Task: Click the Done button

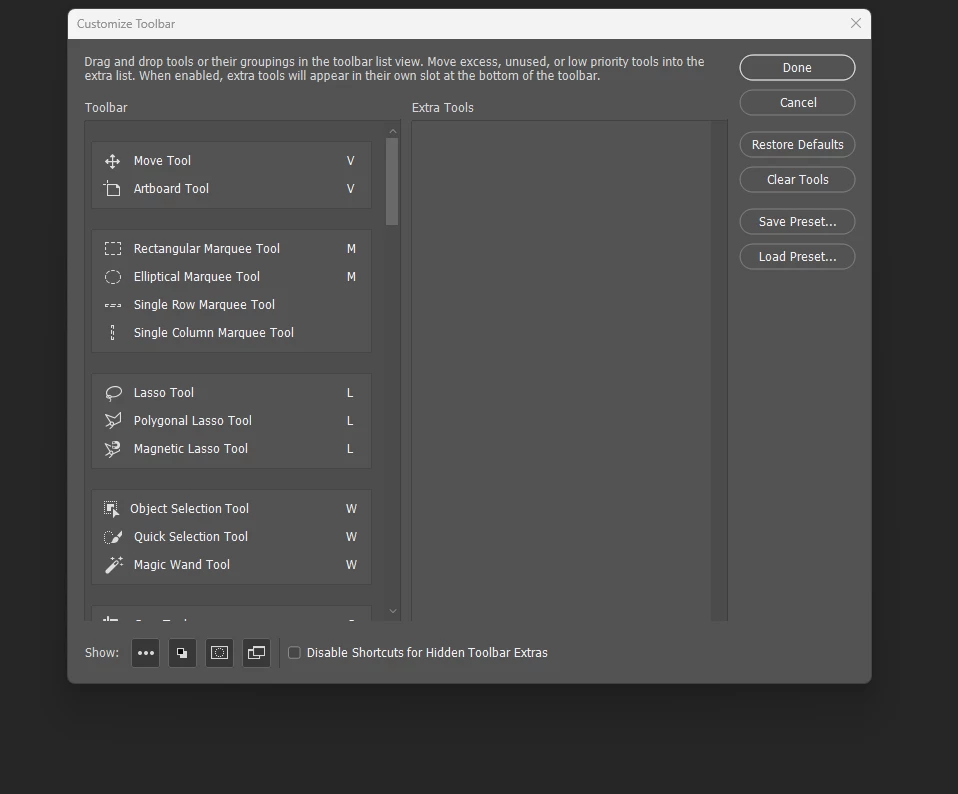Action: pyautogui.click(x=797, y=68)
